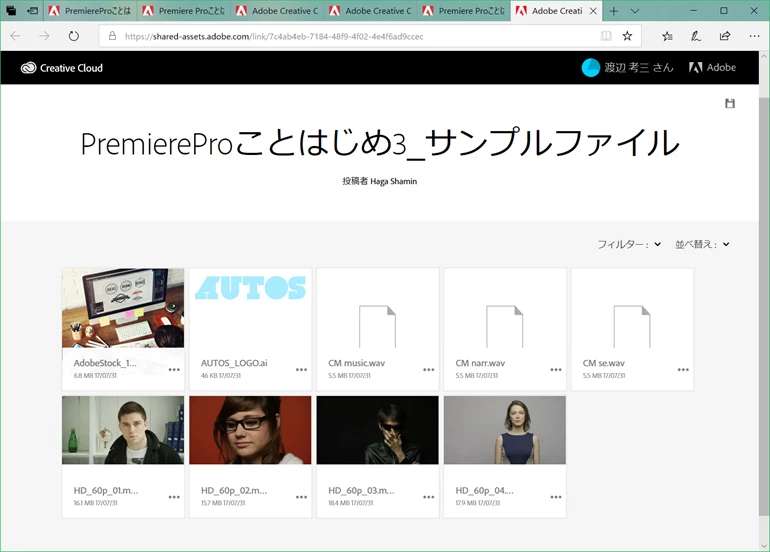Click the save to Creative Cloud icon
Image resolution: width=770 pixels, height=552 pixels.
click(730, 103)
